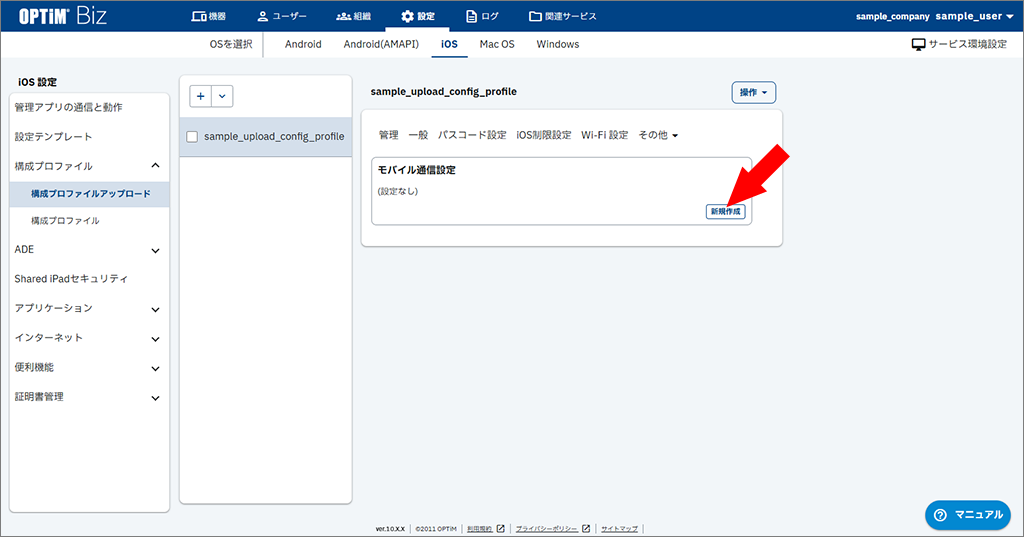
Task: Expand the アプリケーション section
Action: tap(89, 308)
